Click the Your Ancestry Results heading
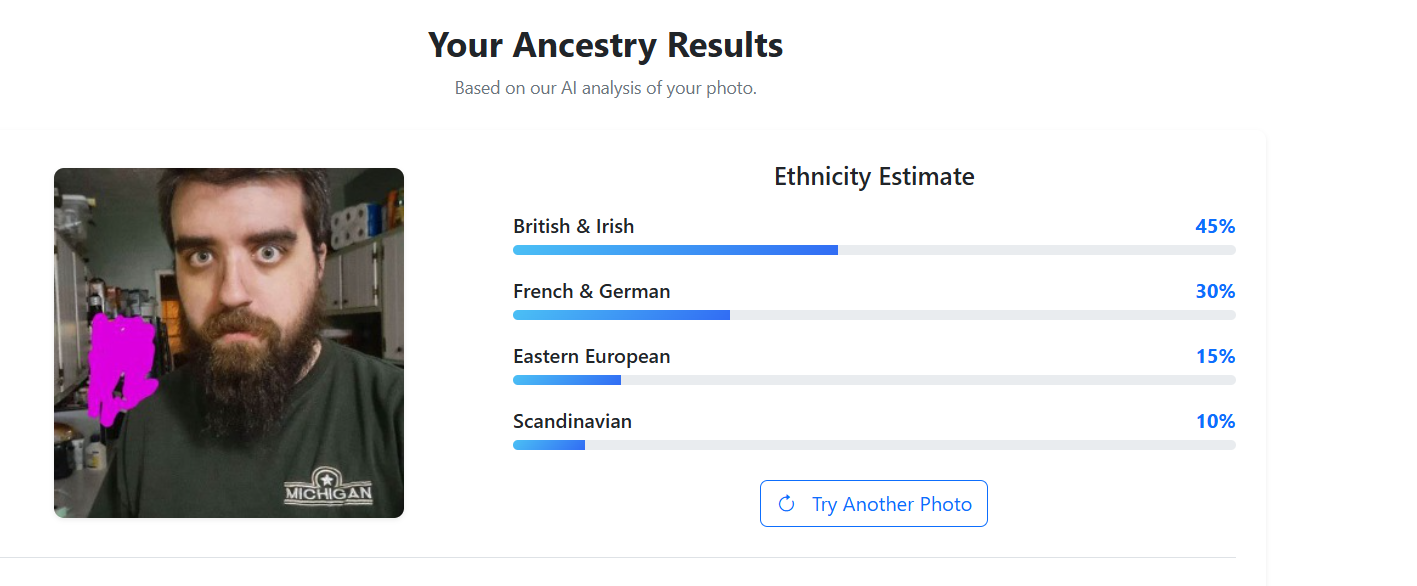The height and width of the screenshot is (586, 1417). pyautogui.click(x=605, y=45)
